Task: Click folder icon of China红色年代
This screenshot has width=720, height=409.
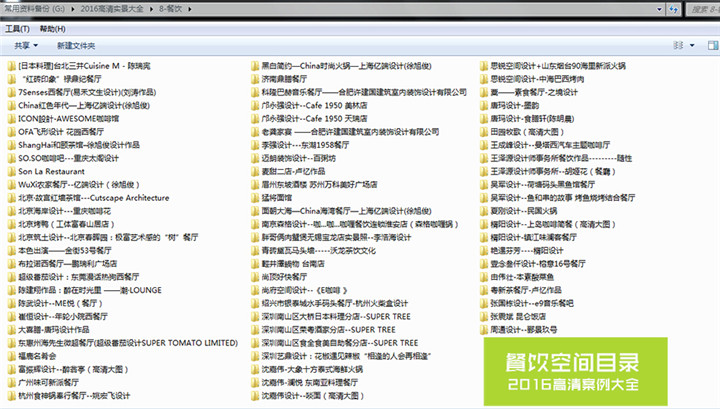Action: (11, 106)
